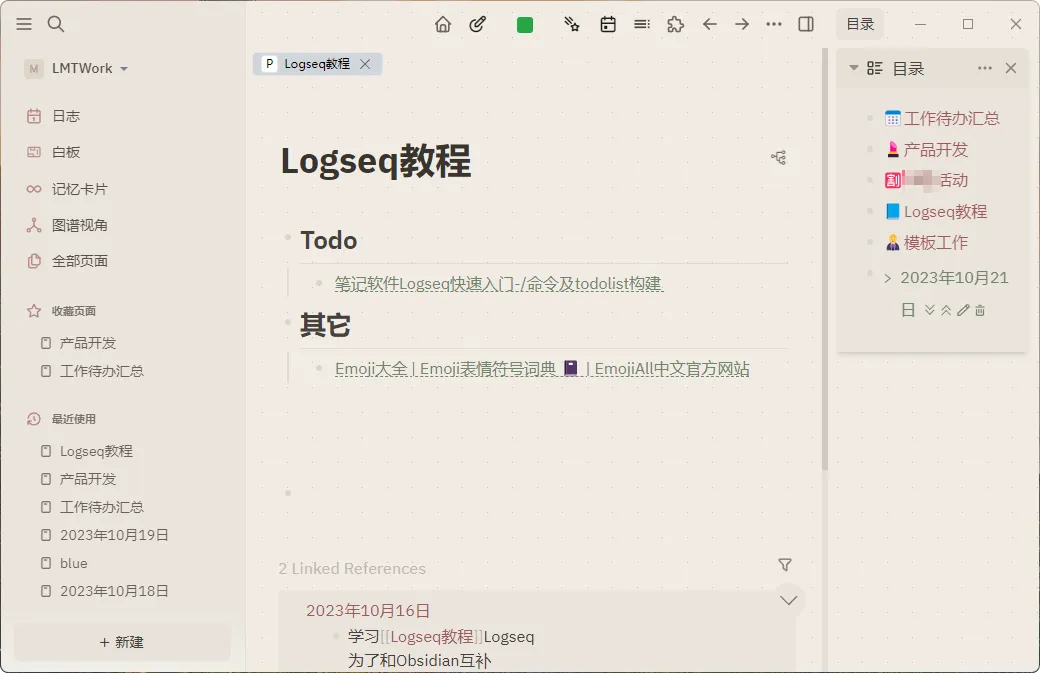
Task: Click the 目录 panel list icon
Action: coord(875,68)
